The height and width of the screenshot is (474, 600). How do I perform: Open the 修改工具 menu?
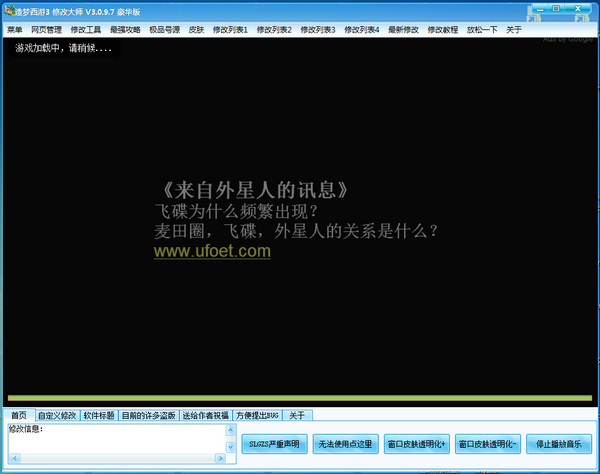[x=86, y=30]
